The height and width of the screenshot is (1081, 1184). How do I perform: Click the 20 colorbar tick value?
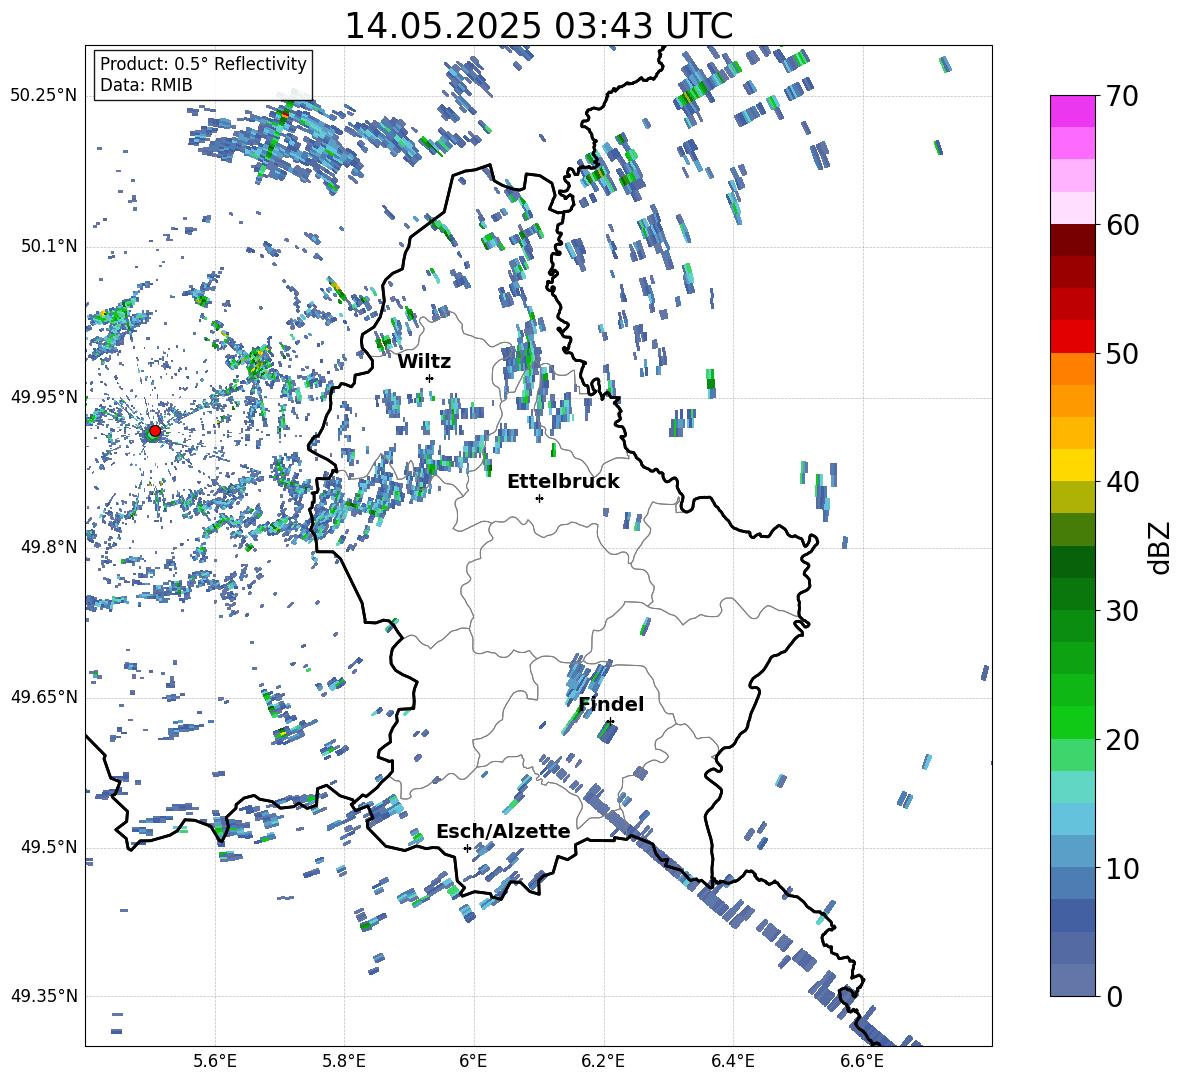point(1122,740)
